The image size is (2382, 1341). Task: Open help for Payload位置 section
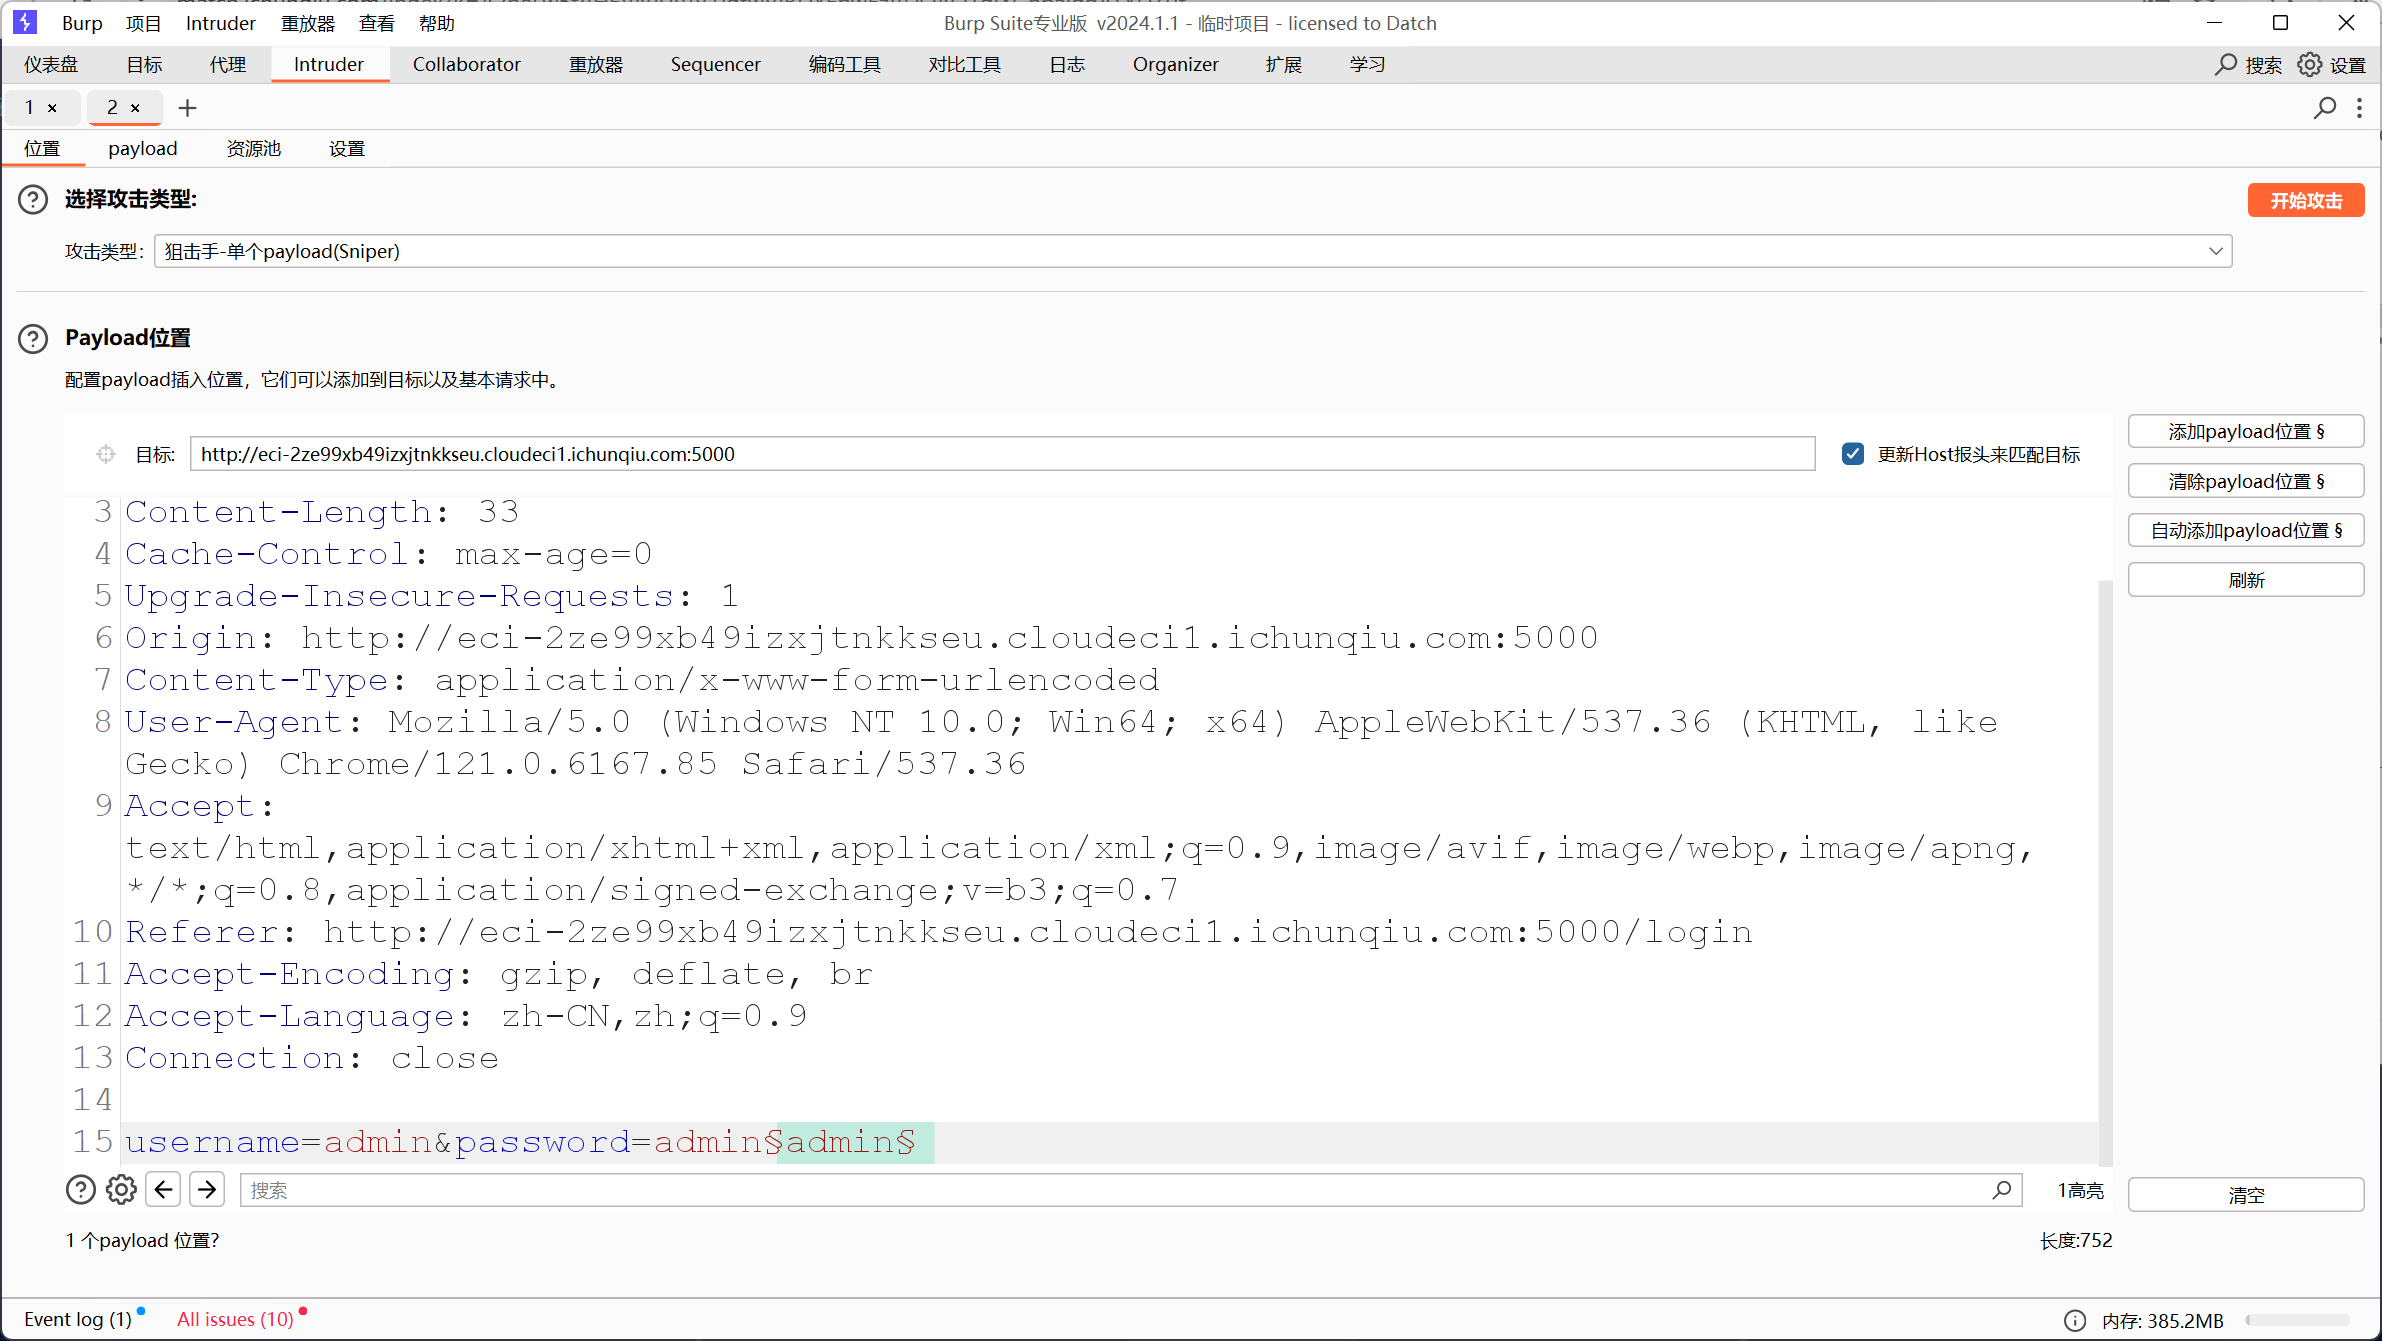pyautogui.click(x=33, y=339)
